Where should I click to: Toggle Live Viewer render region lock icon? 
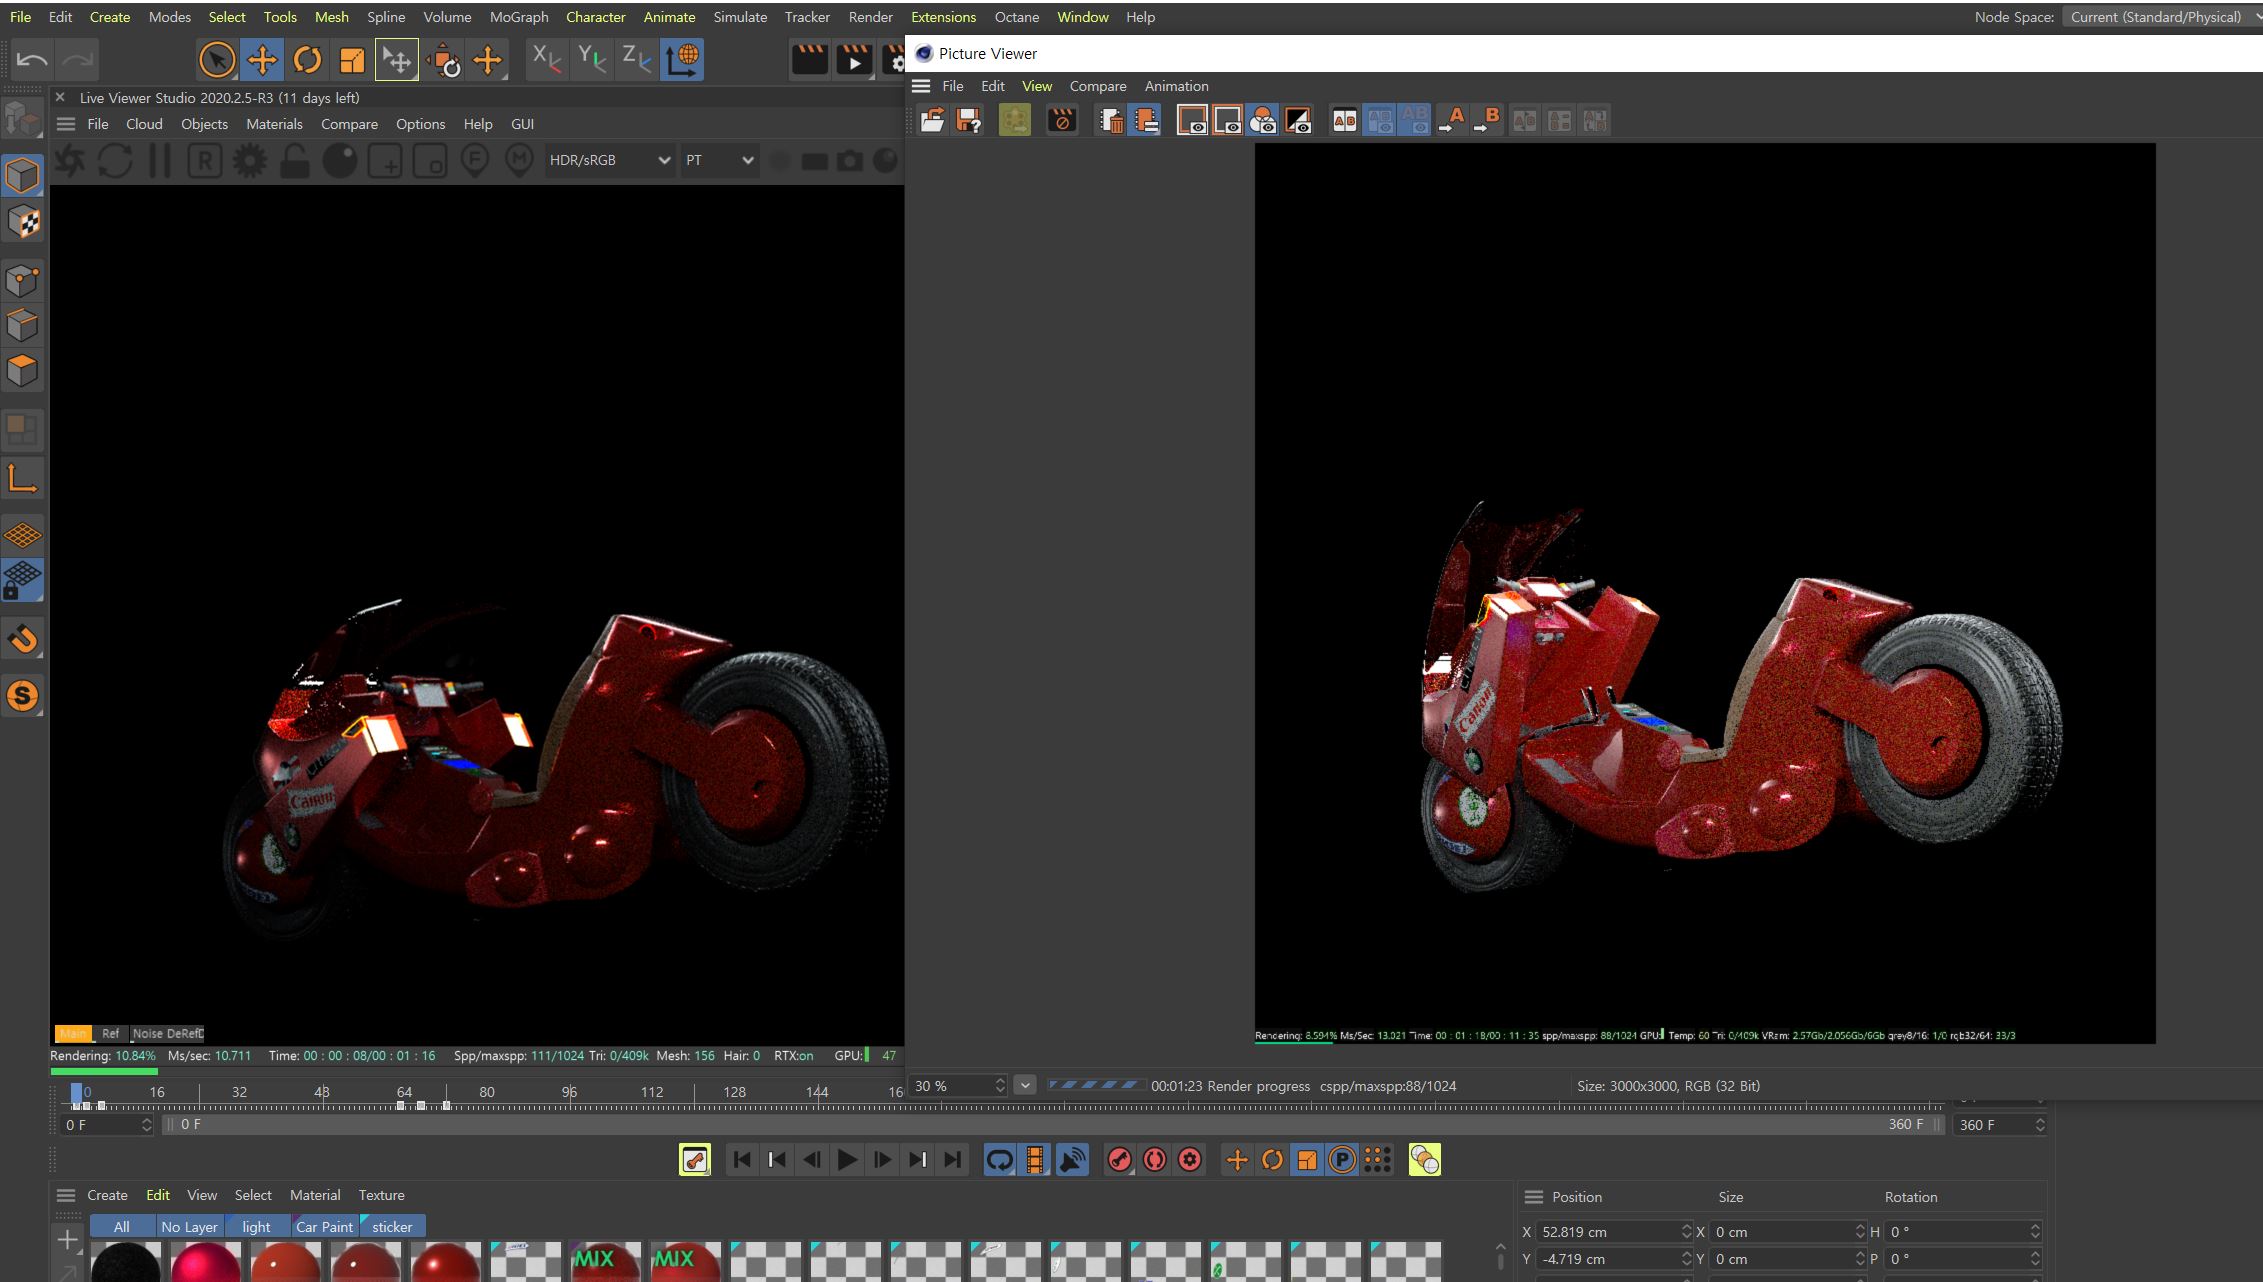tap(295, 160)
